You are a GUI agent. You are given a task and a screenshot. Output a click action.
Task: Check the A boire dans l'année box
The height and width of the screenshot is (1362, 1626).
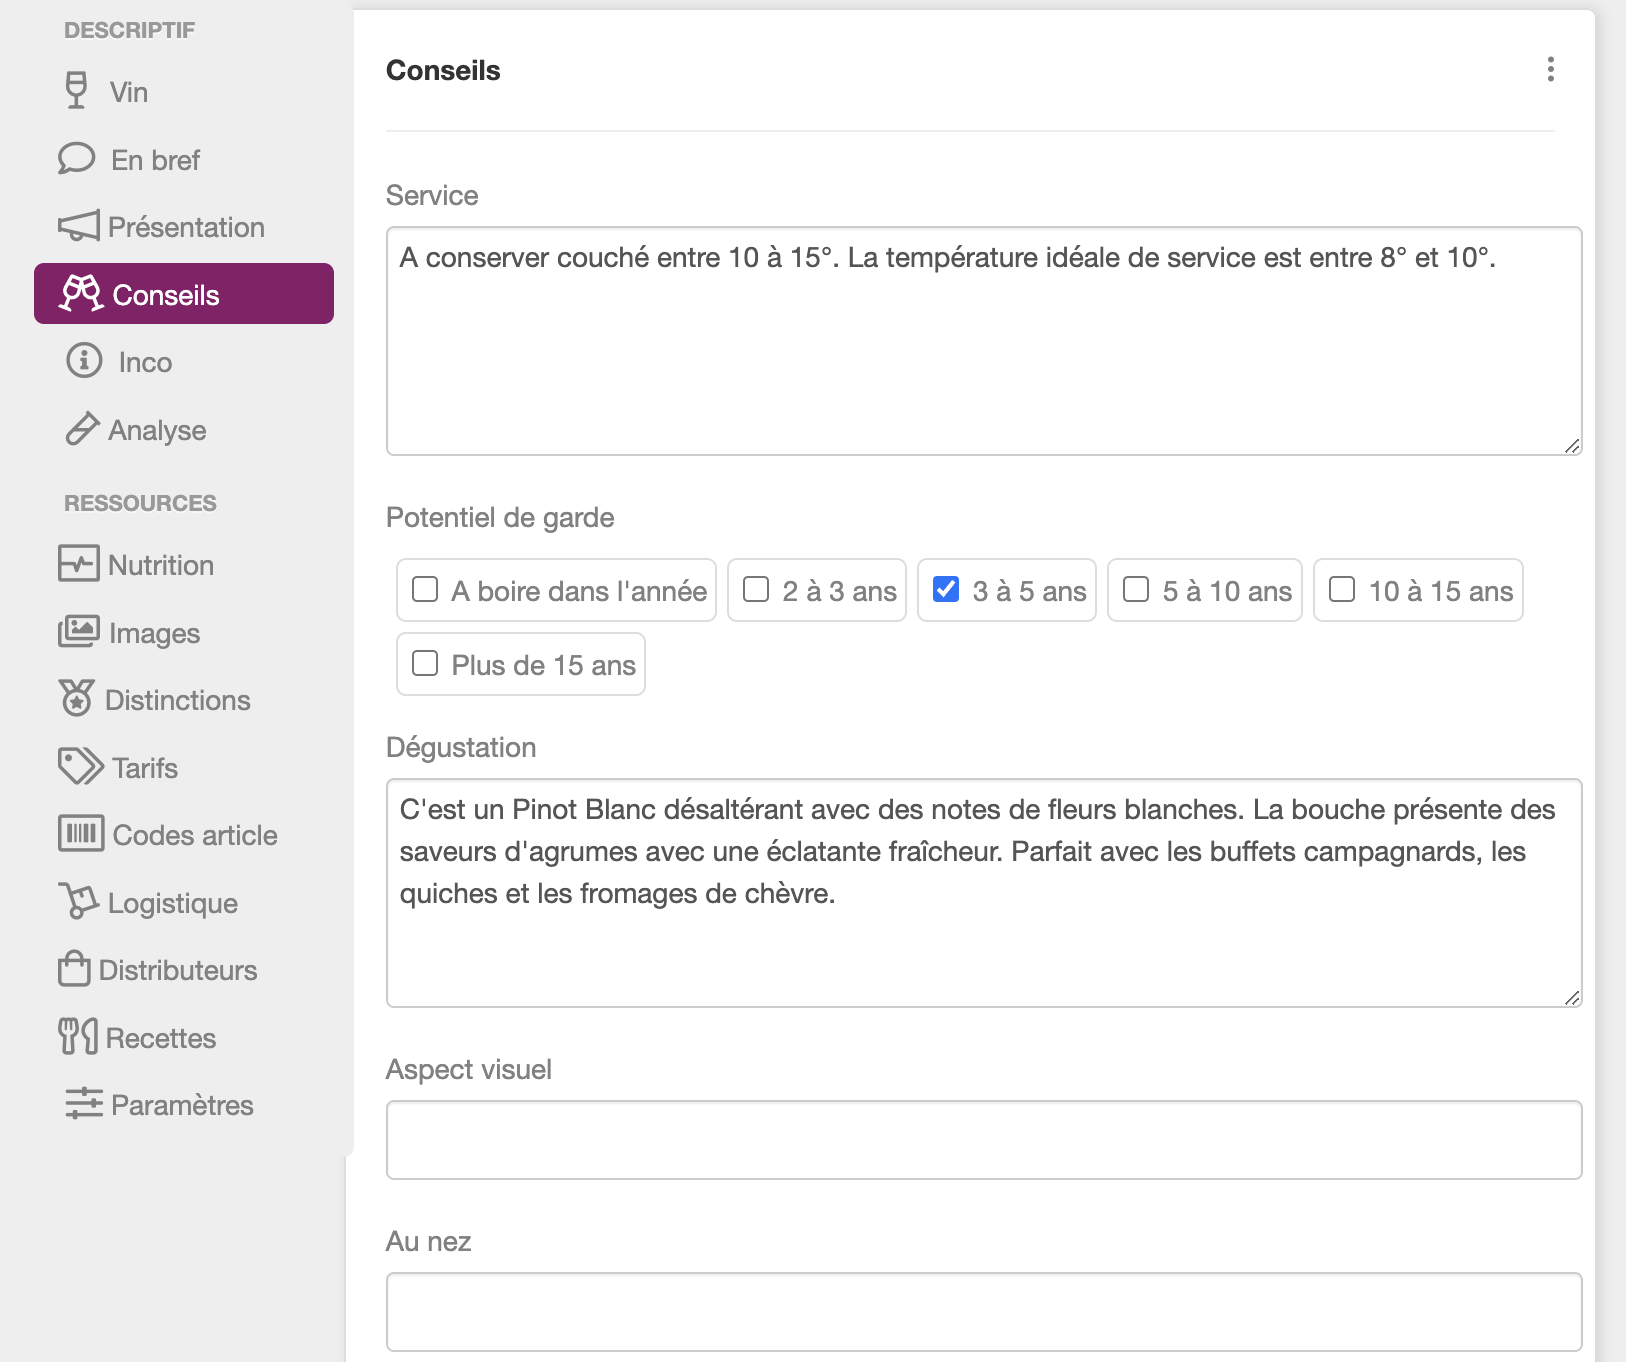[x=425, y=590]
